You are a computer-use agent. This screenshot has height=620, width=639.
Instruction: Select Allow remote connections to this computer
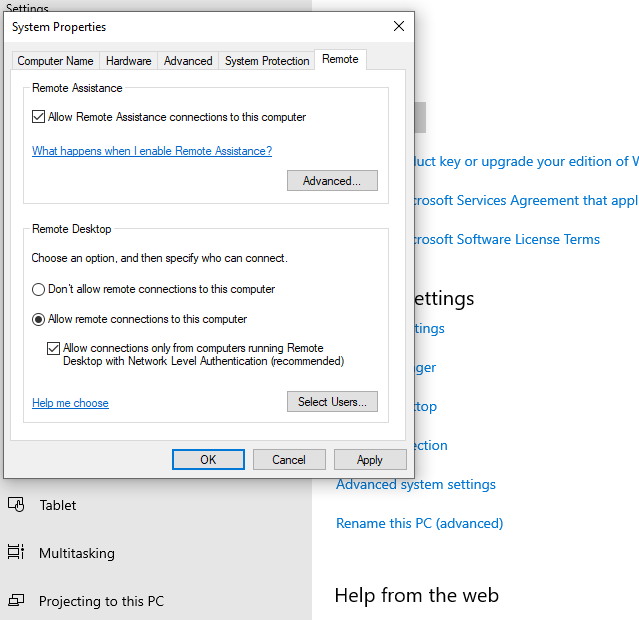(x=39, y=319)
